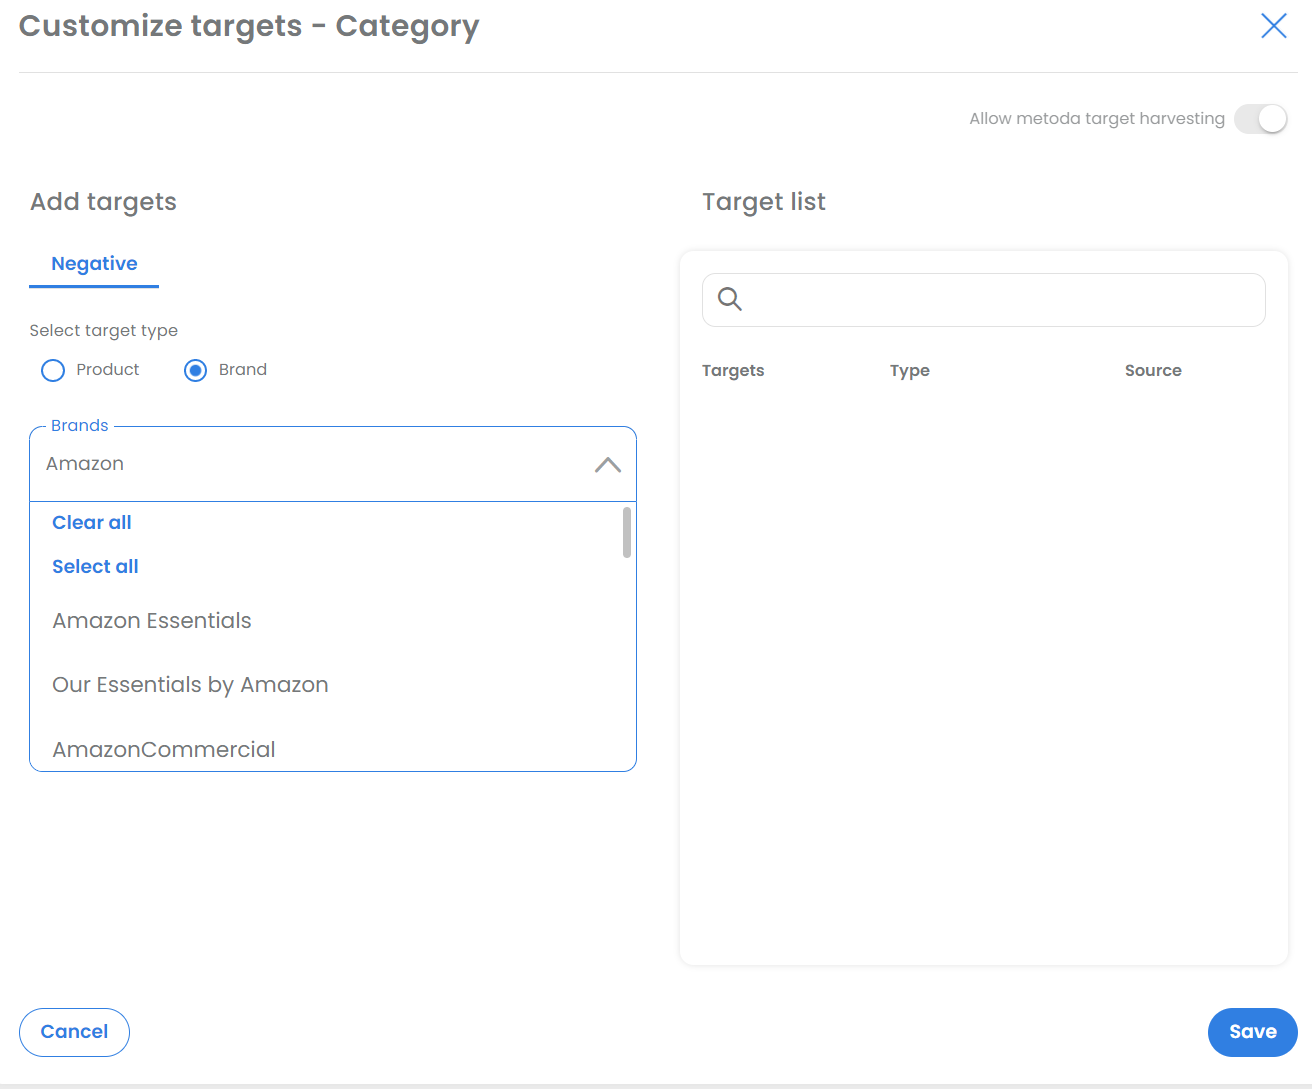Select the Brand radio button
The height and width of the screenshot is (1089, 1312).
[x=196, y=371]
